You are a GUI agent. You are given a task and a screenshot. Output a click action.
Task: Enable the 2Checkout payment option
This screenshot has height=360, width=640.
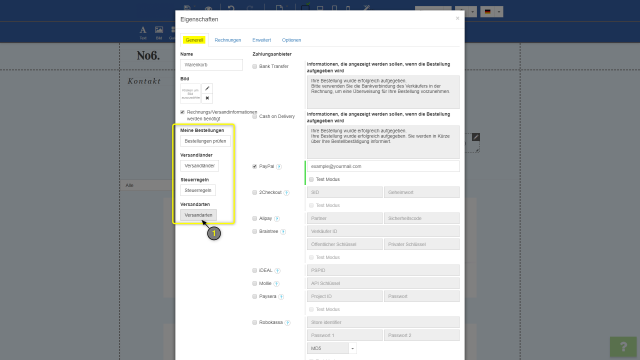click(x=255, y=192)
